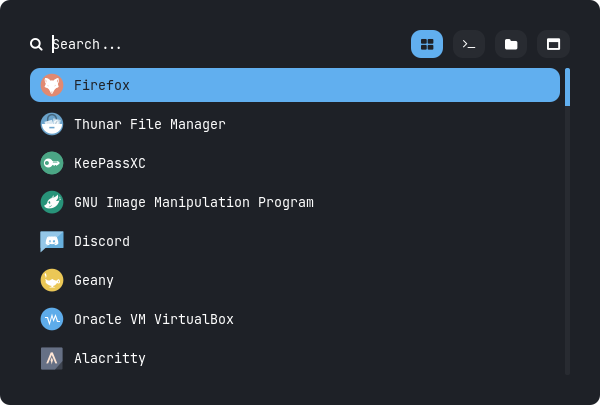600x405 pixels.
Task: Click the magnifying glass search icon
Action: (36, 44)
